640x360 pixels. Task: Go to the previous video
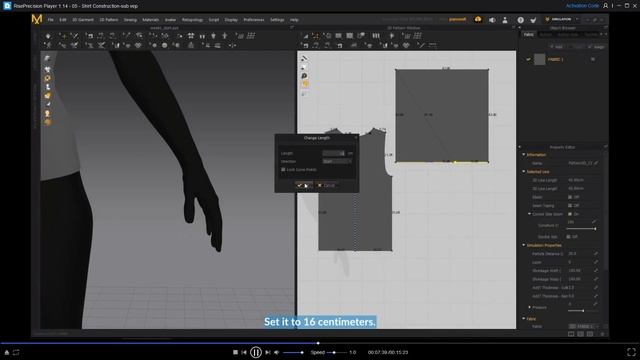tap(244, 352)
